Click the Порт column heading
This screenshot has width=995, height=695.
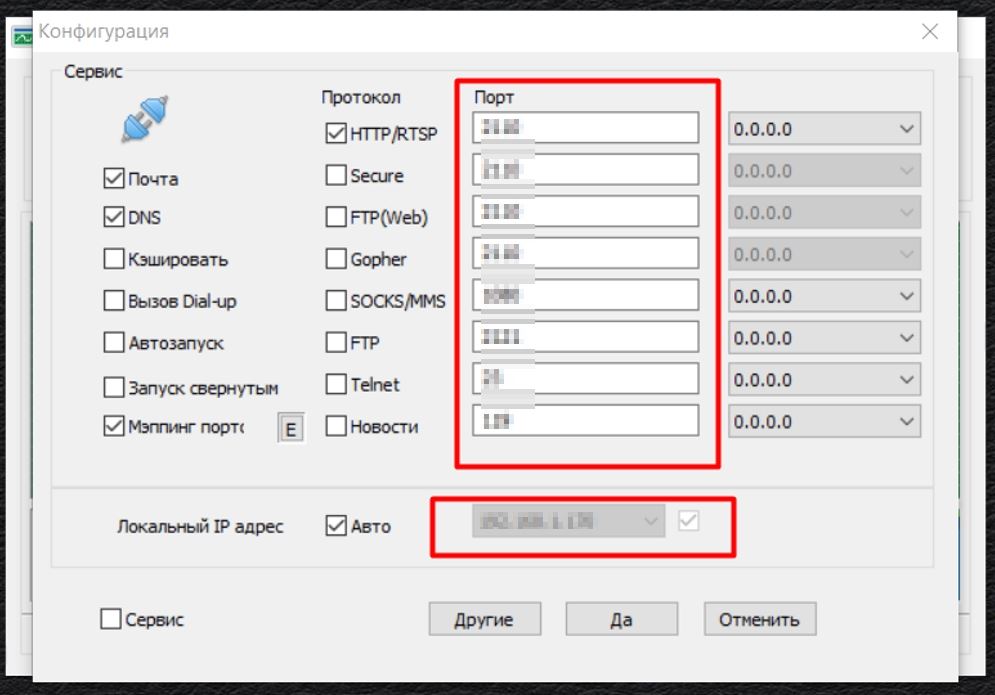point(494,97)
